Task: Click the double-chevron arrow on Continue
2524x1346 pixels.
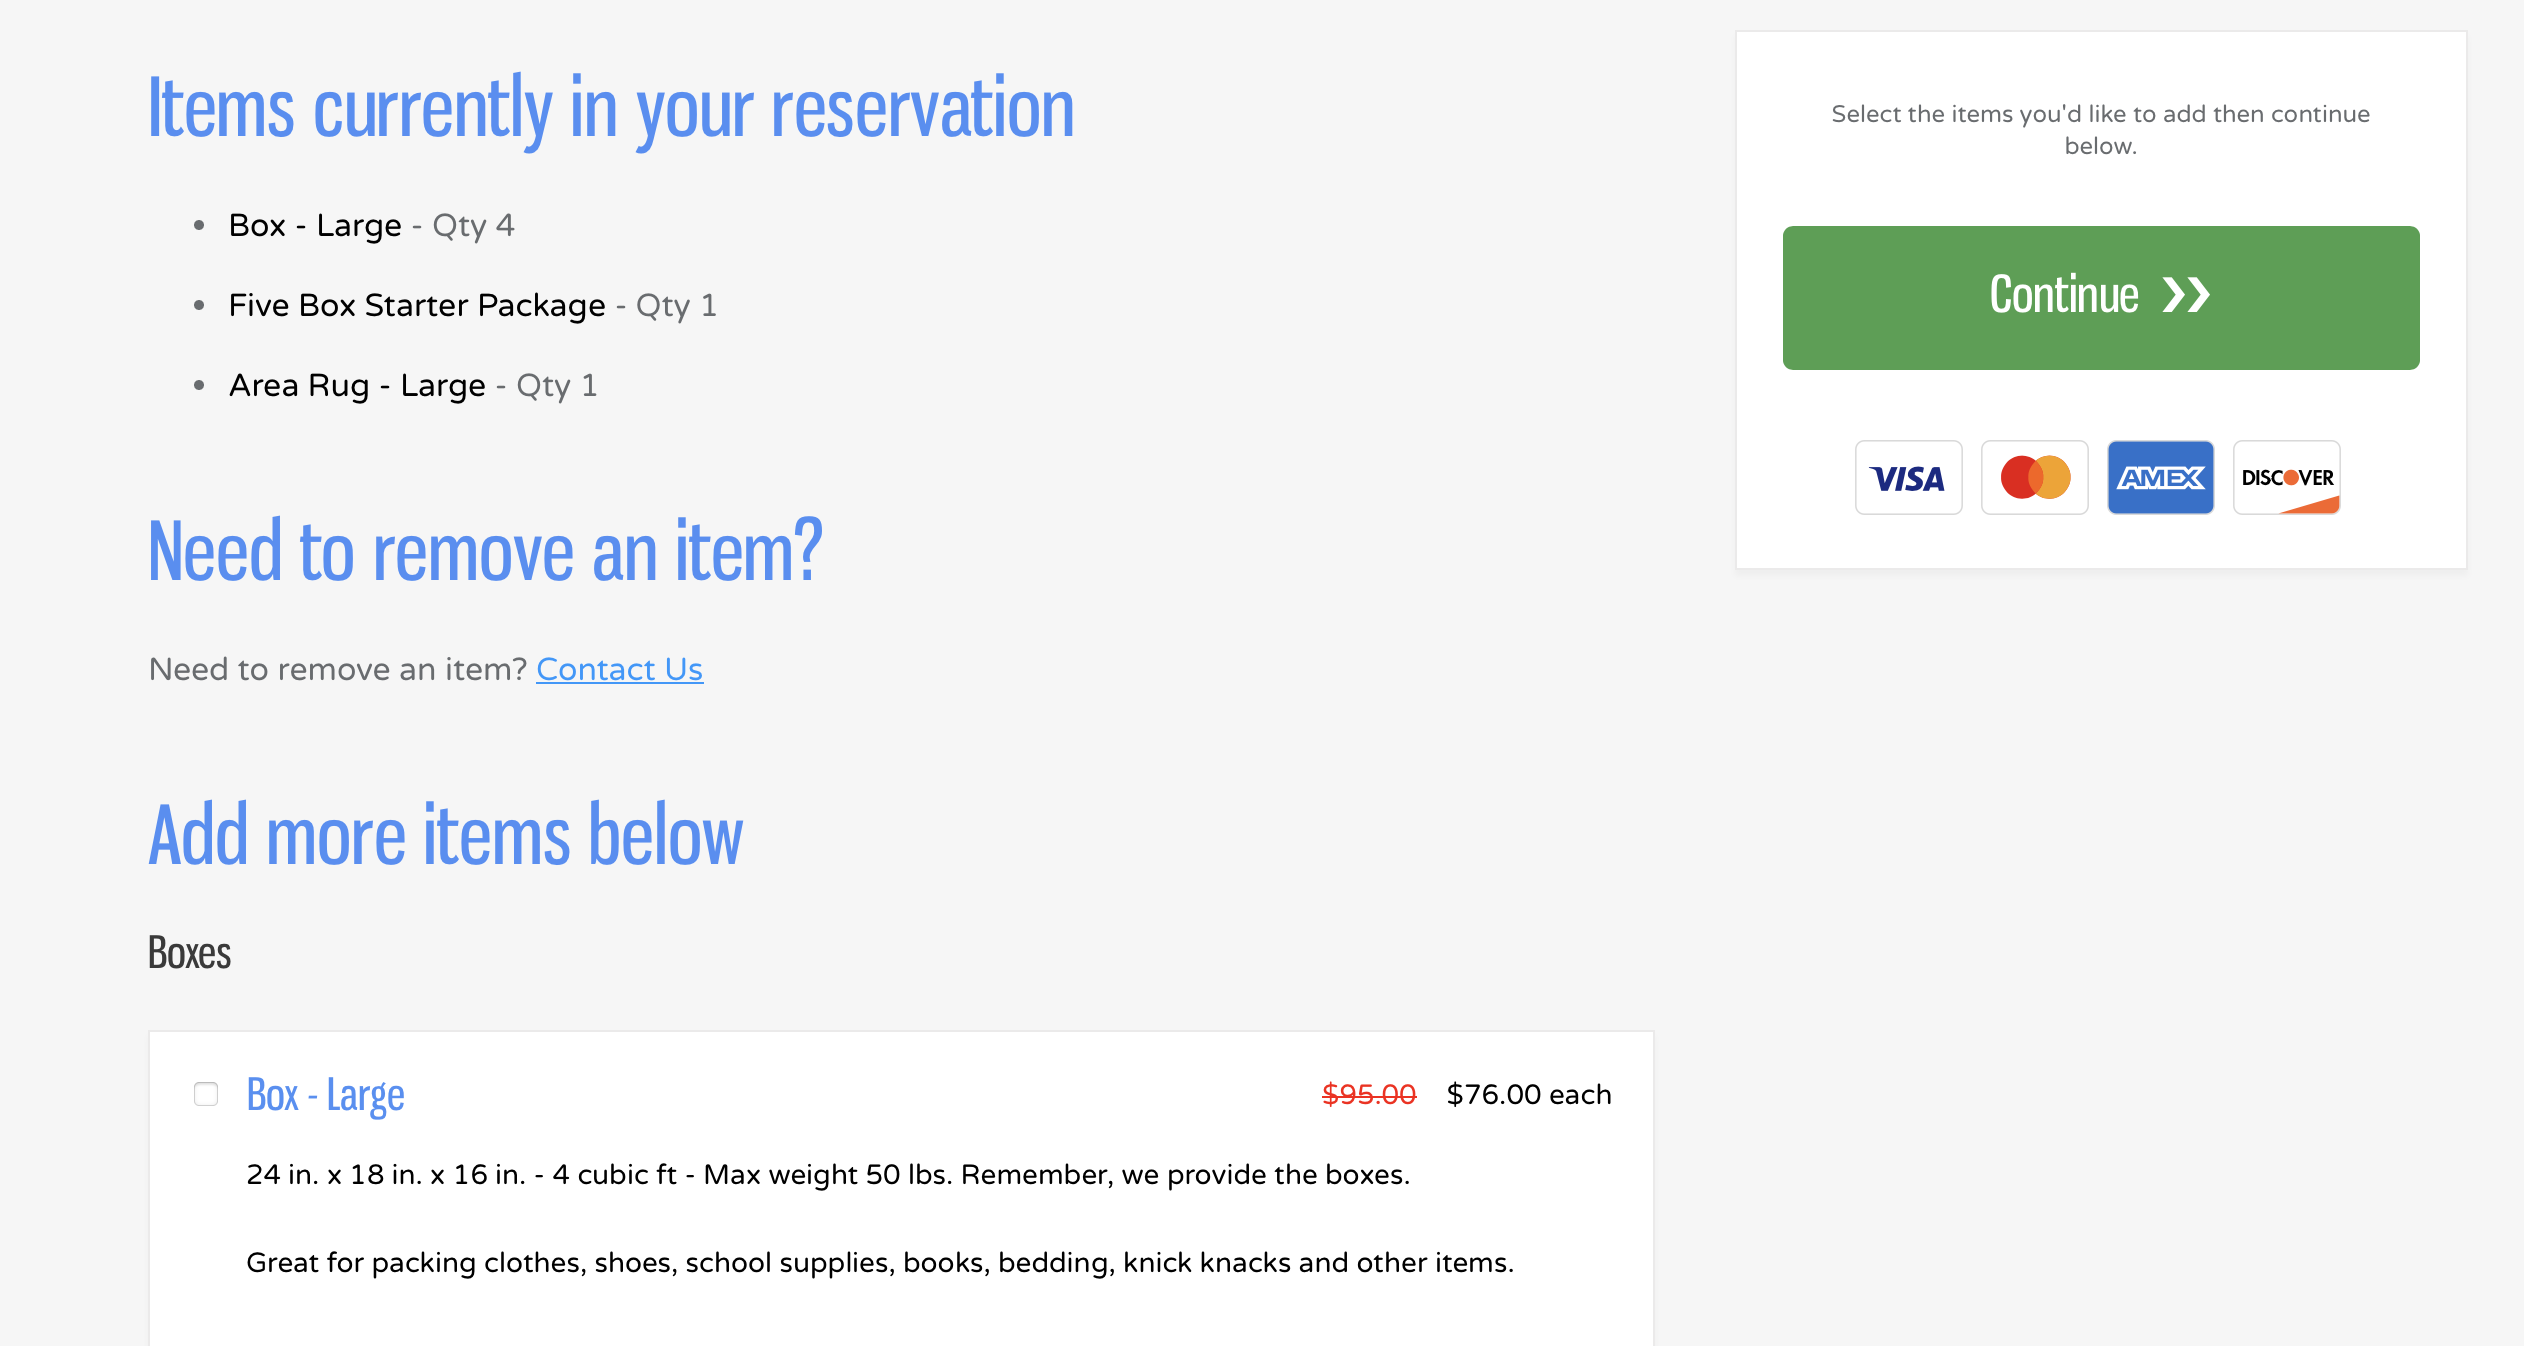Action: [x=2185, y=295]
